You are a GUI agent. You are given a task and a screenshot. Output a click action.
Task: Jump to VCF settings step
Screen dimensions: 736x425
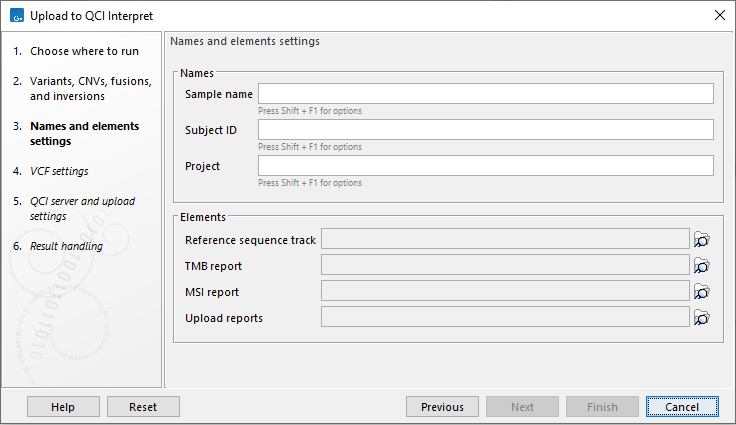[59, 171]
